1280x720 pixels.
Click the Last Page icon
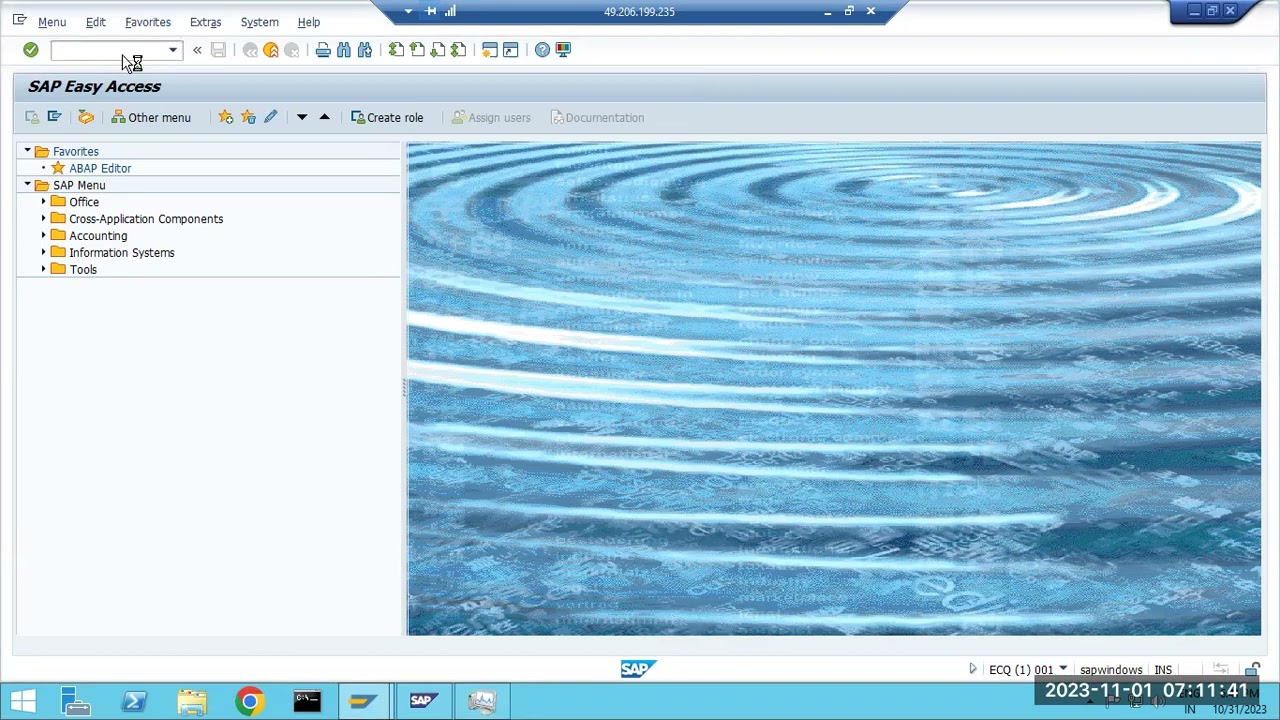(x=459, y=50)
